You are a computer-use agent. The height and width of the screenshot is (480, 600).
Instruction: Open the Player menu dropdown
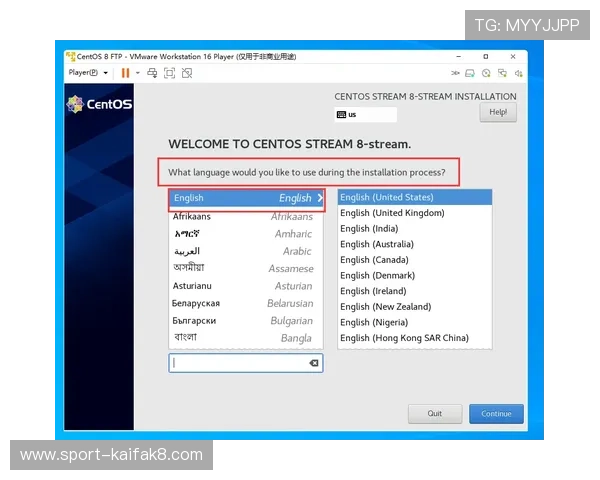tap(86, 73)
